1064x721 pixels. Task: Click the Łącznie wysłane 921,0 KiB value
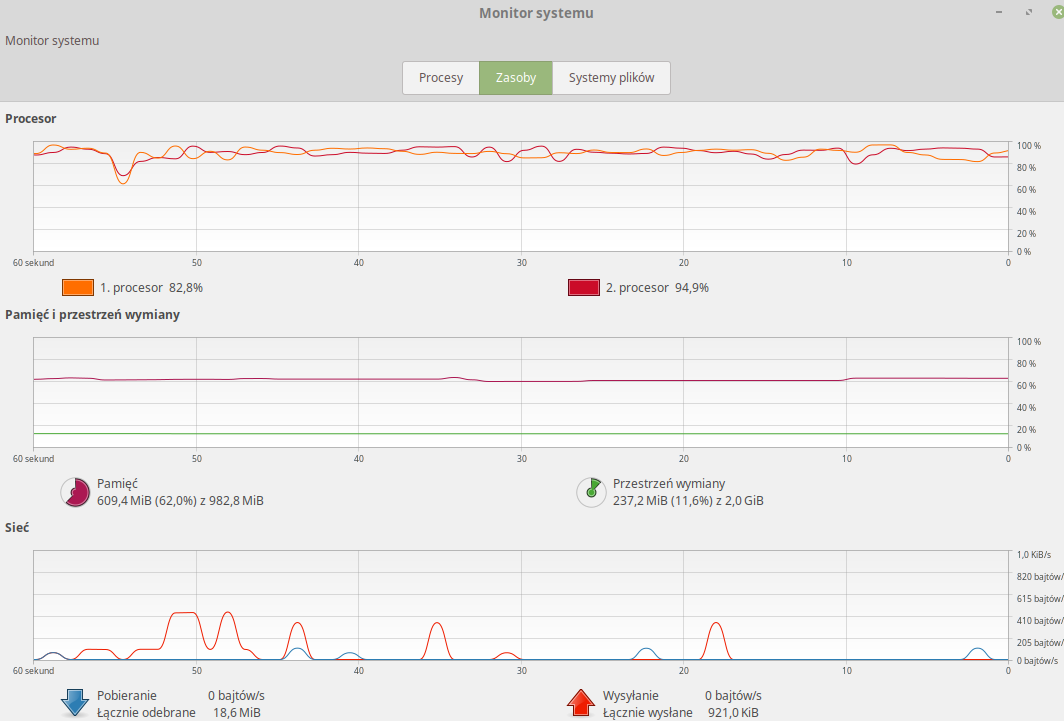pyautogui.click(x=734, y=713)
